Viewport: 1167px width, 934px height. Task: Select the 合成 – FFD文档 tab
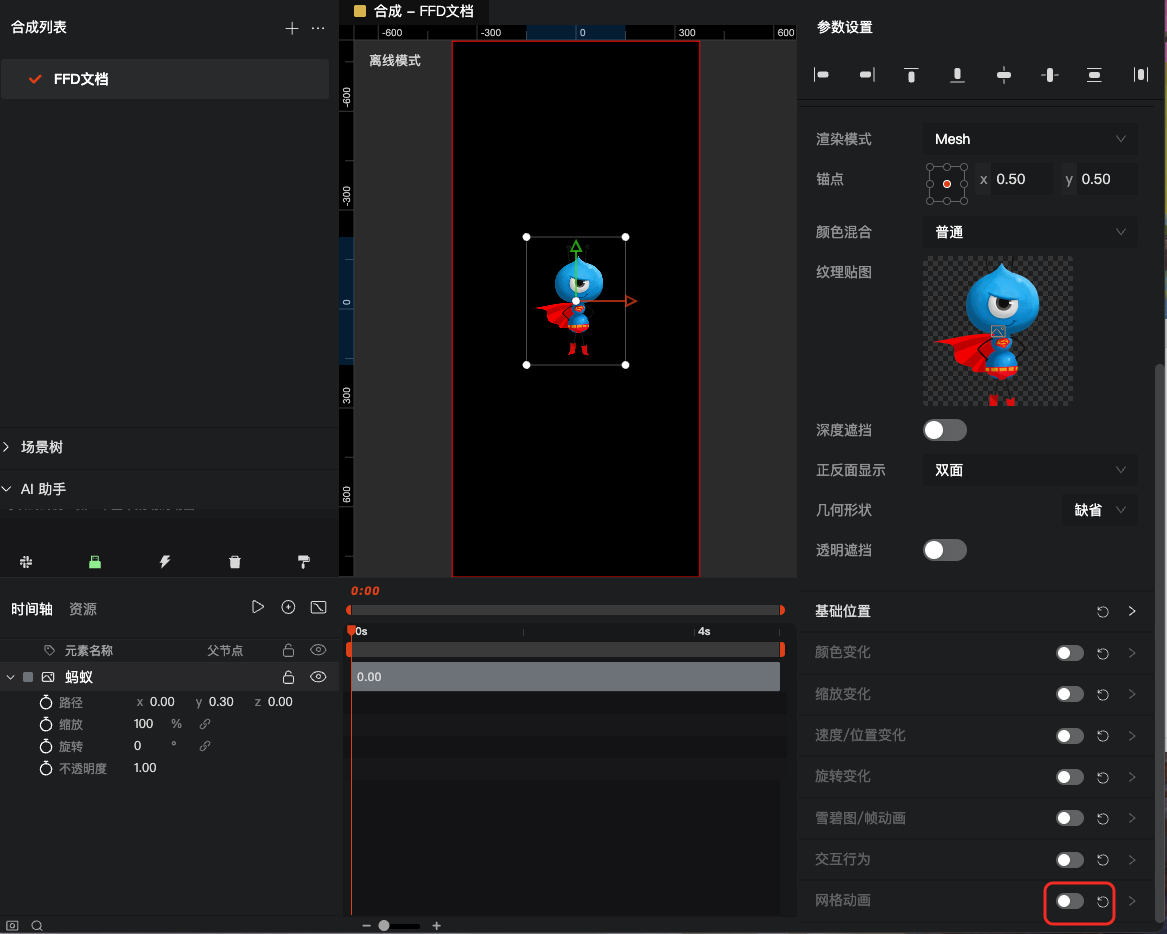pos(414,11)
